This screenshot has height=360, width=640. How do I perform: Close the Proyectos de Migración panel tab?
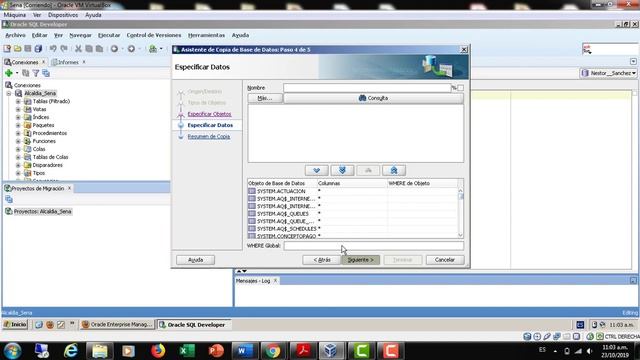[x=69, y=188]
